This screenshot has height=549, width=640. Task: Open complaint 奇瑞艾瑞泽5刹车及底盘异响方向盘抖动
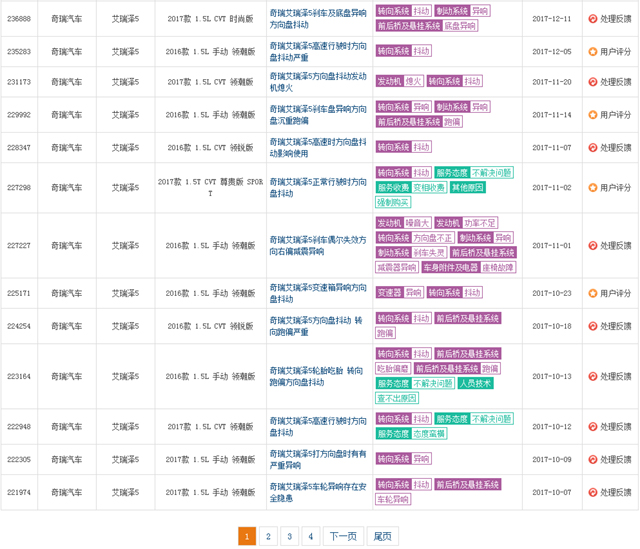click(318, 19)
